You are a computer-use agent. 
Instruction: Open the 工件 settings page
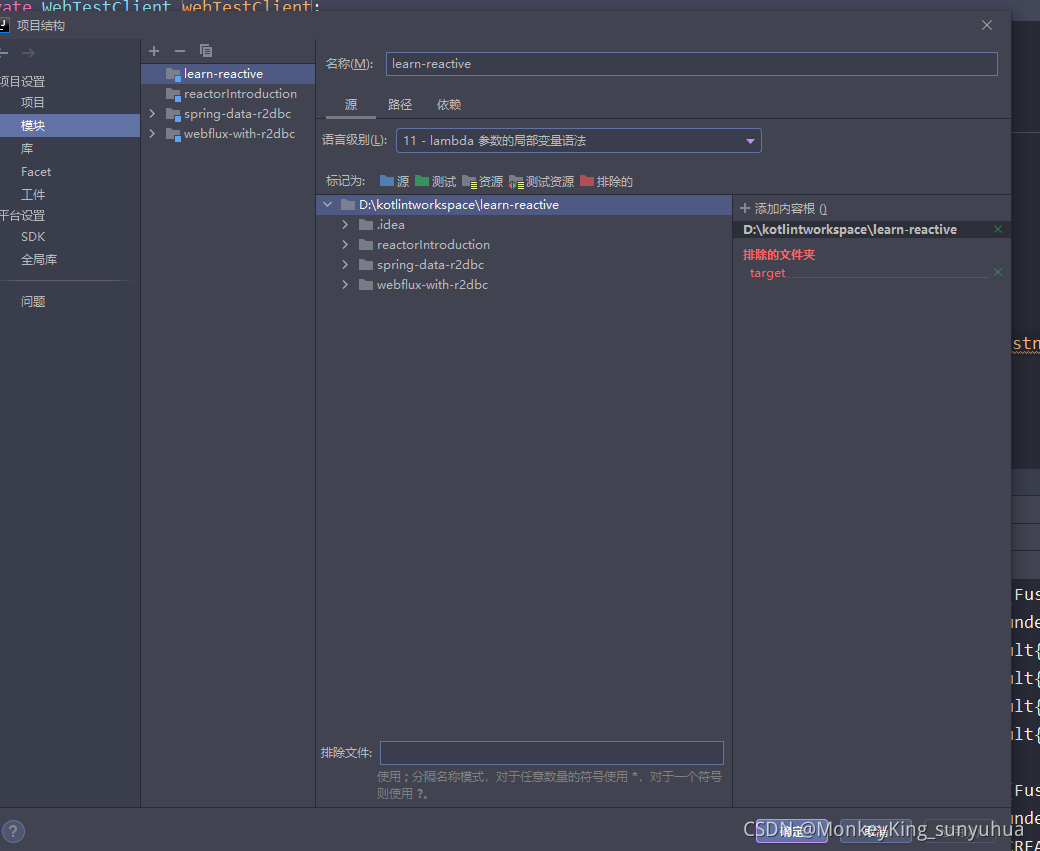pyautogui.click(x=33, y=194)
